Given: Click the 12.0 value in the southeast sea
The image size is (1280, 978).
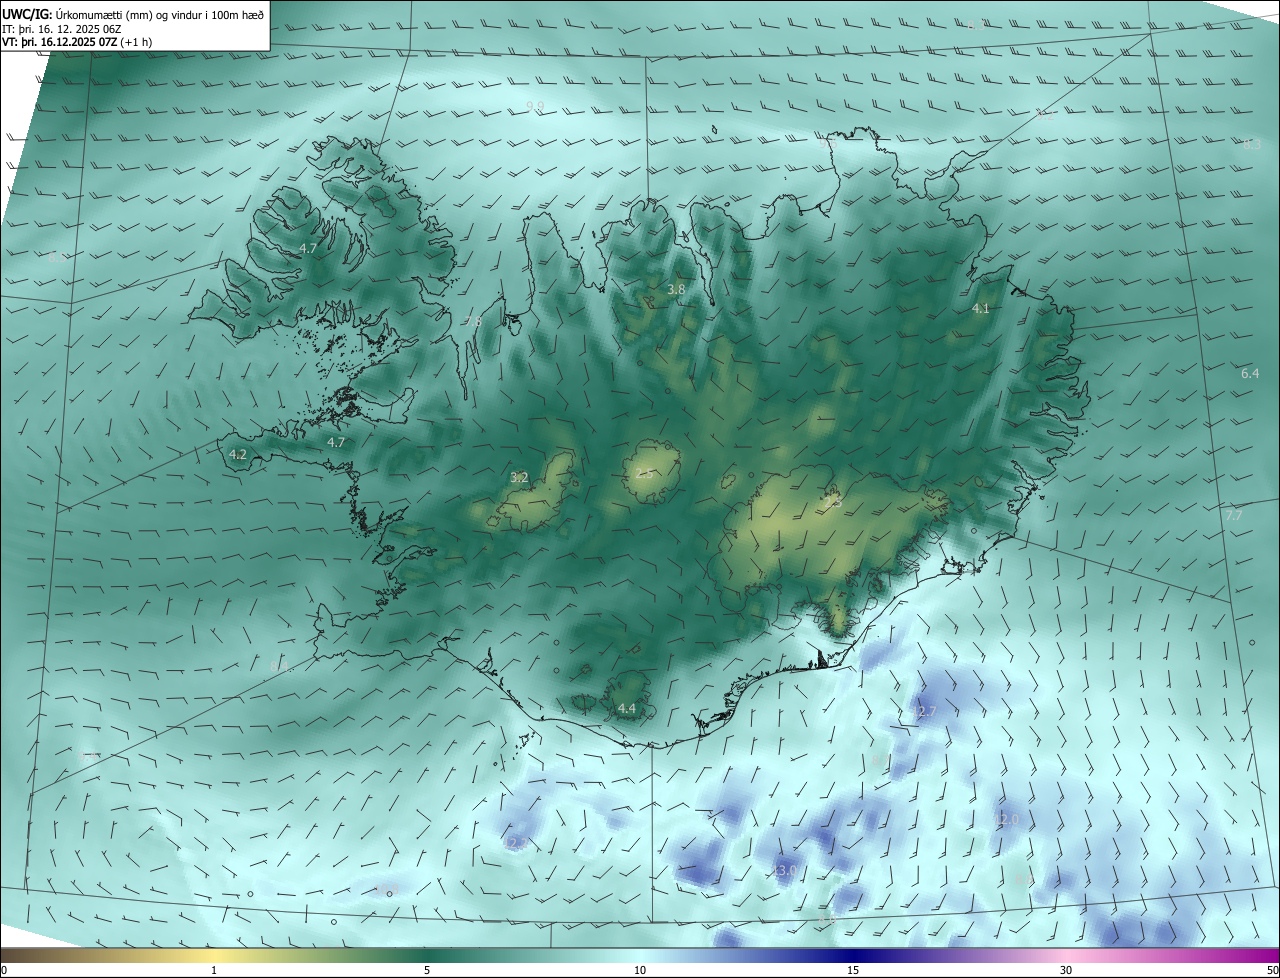Looking at the screenshot, I should pyautogui.click(x=1005, y=819).
